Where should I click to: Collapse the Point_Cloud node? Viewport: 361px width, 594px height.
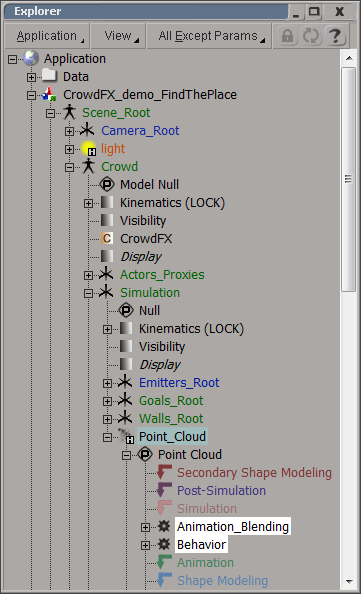[107, 437]
